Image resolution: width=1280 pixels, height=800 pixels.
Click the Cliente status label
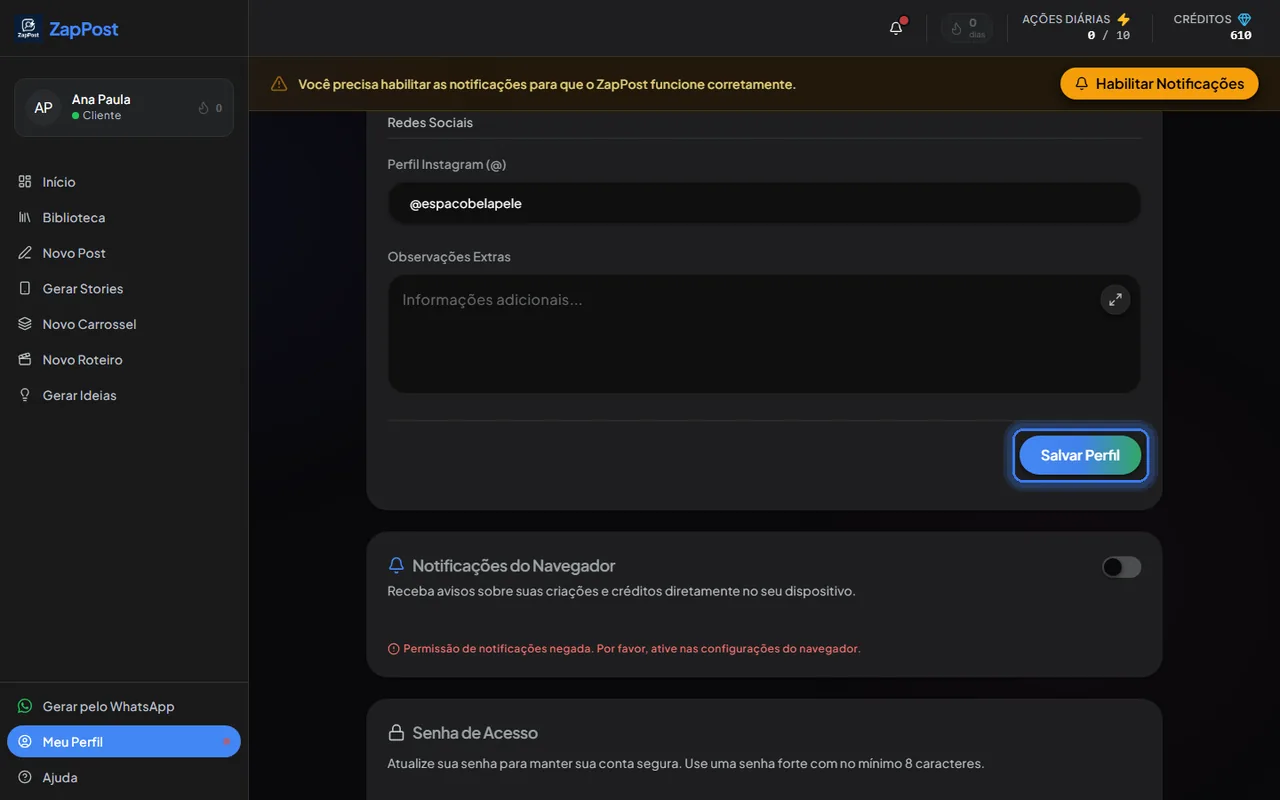point(102,116)
